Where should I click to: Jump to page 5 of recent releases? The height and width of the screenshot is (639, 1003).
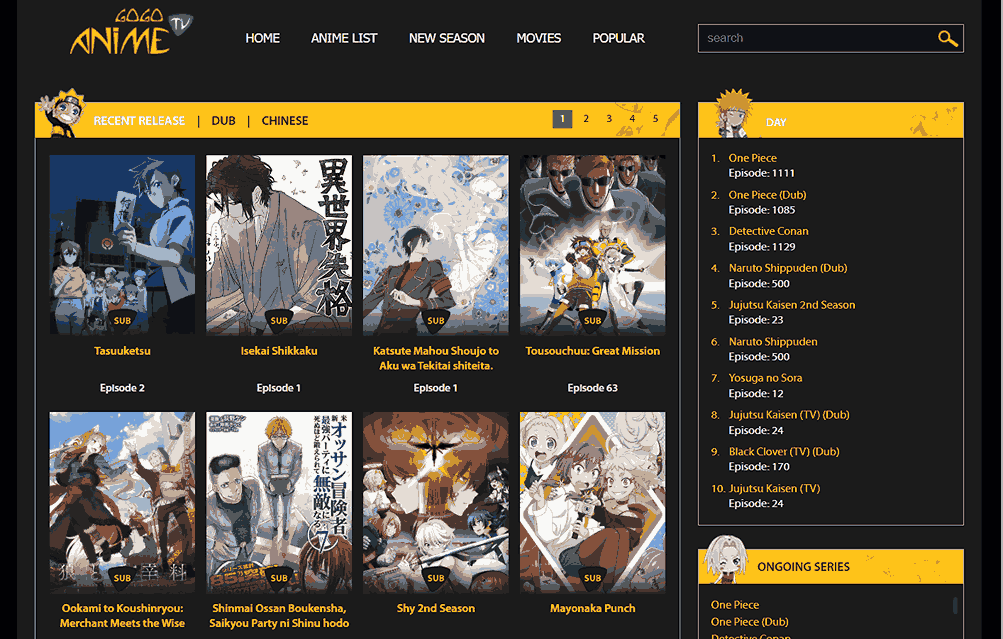(656, 119)
